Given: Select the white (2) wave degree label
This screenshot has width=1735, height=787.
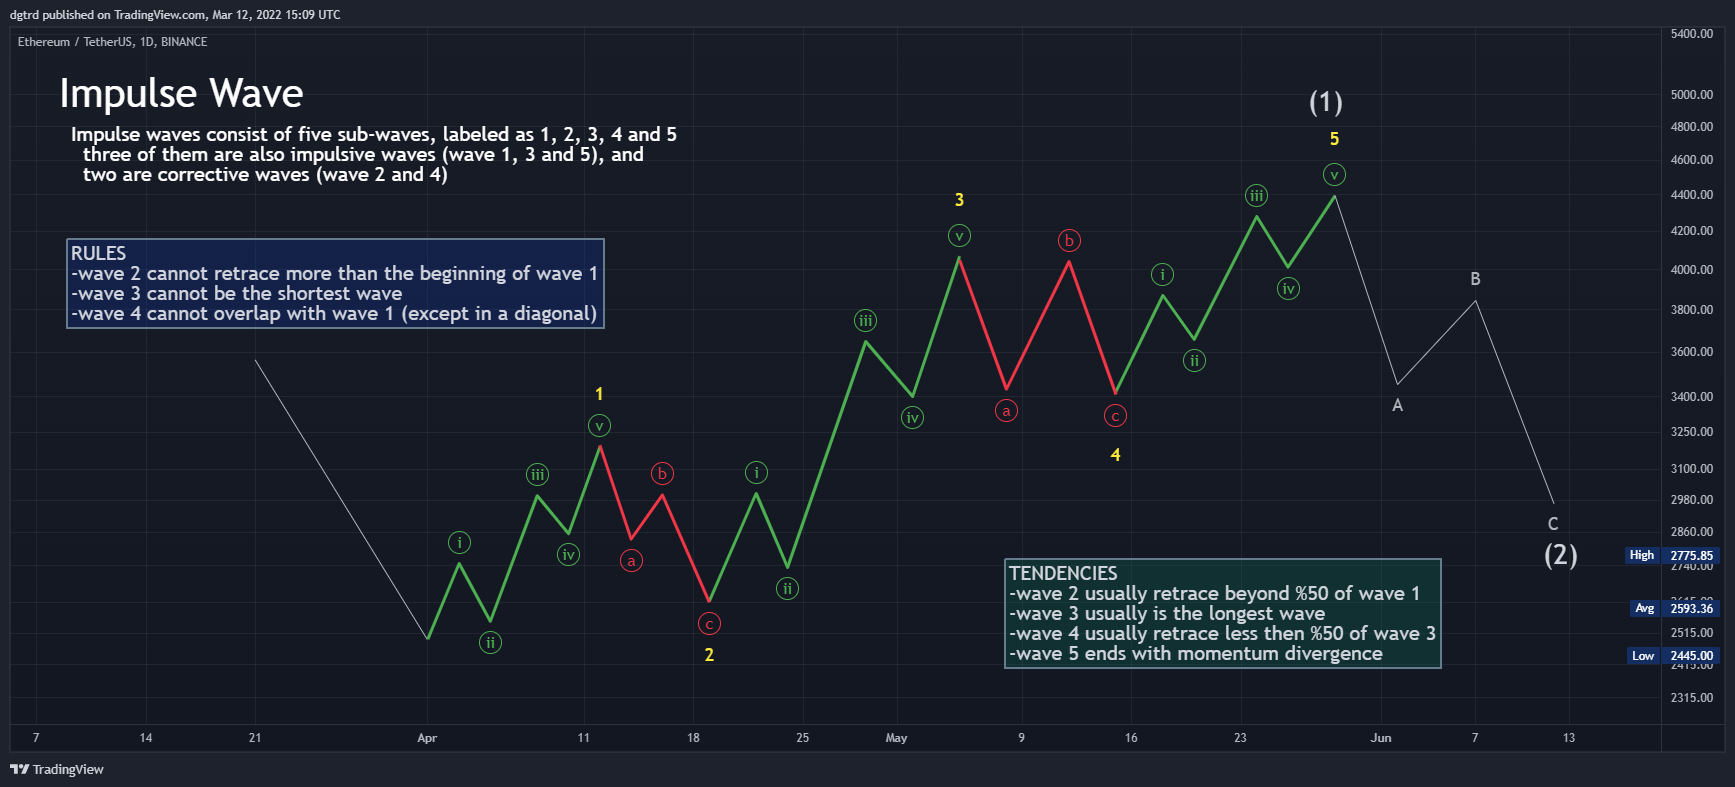Looking at the screenshot, I should click(x=1561, y=555).
